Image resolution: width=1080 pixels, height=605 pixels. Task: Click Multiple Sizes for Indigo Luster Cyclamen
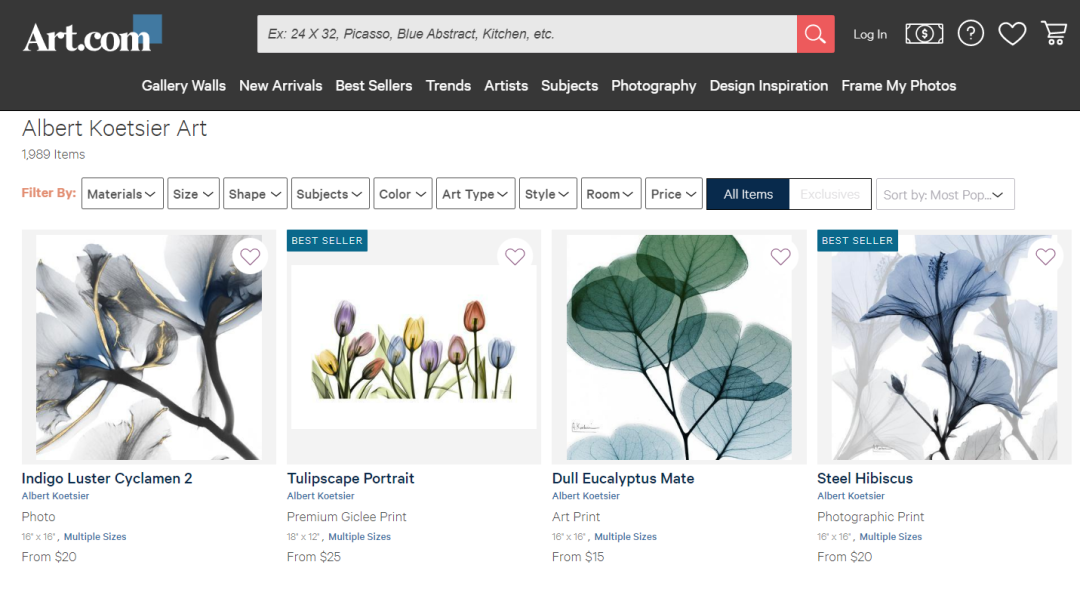[x=95, y=537]
